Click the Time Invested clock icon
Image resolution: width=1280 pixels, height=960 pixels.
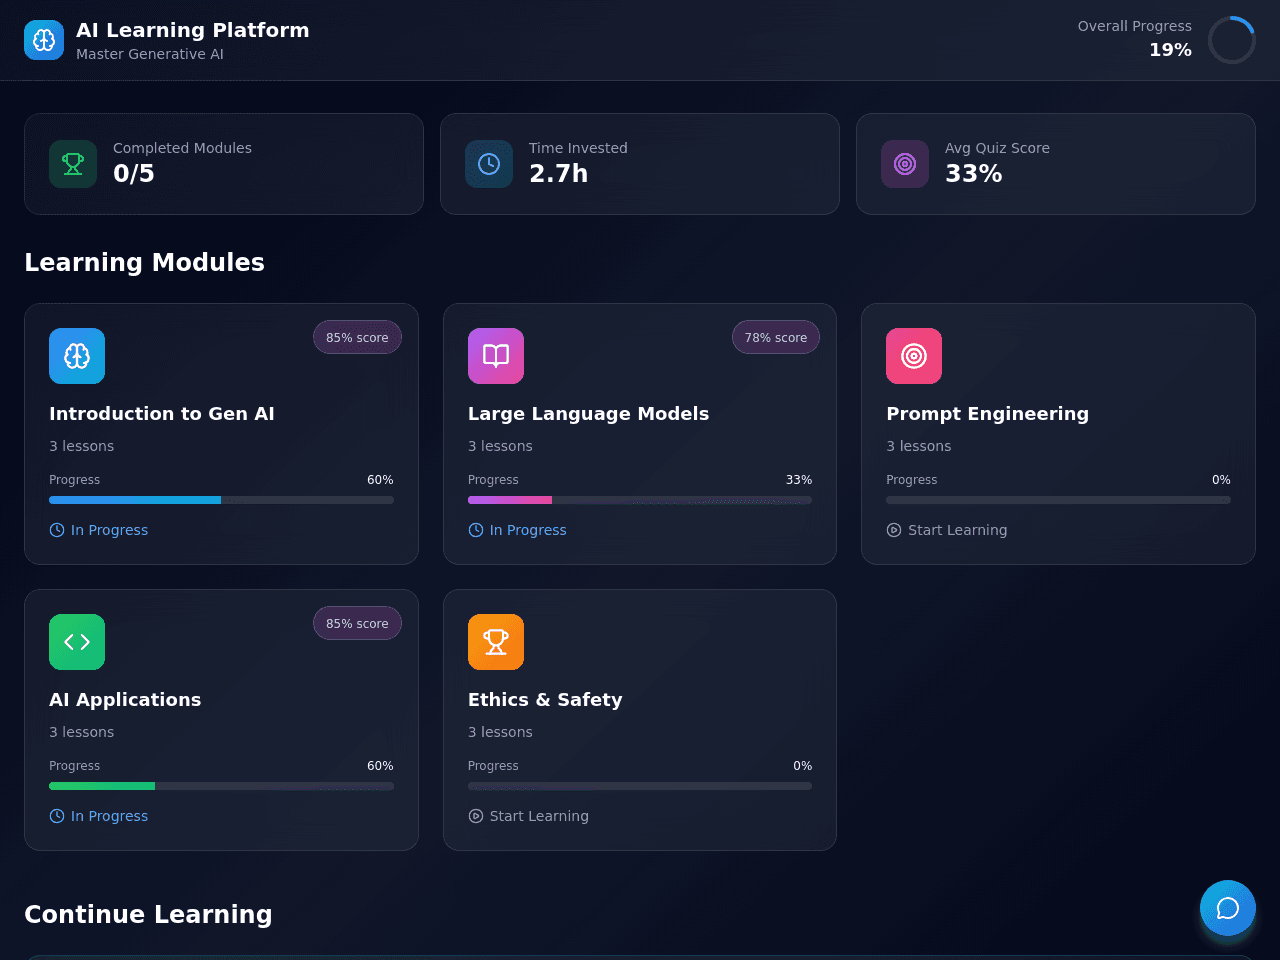489,164
